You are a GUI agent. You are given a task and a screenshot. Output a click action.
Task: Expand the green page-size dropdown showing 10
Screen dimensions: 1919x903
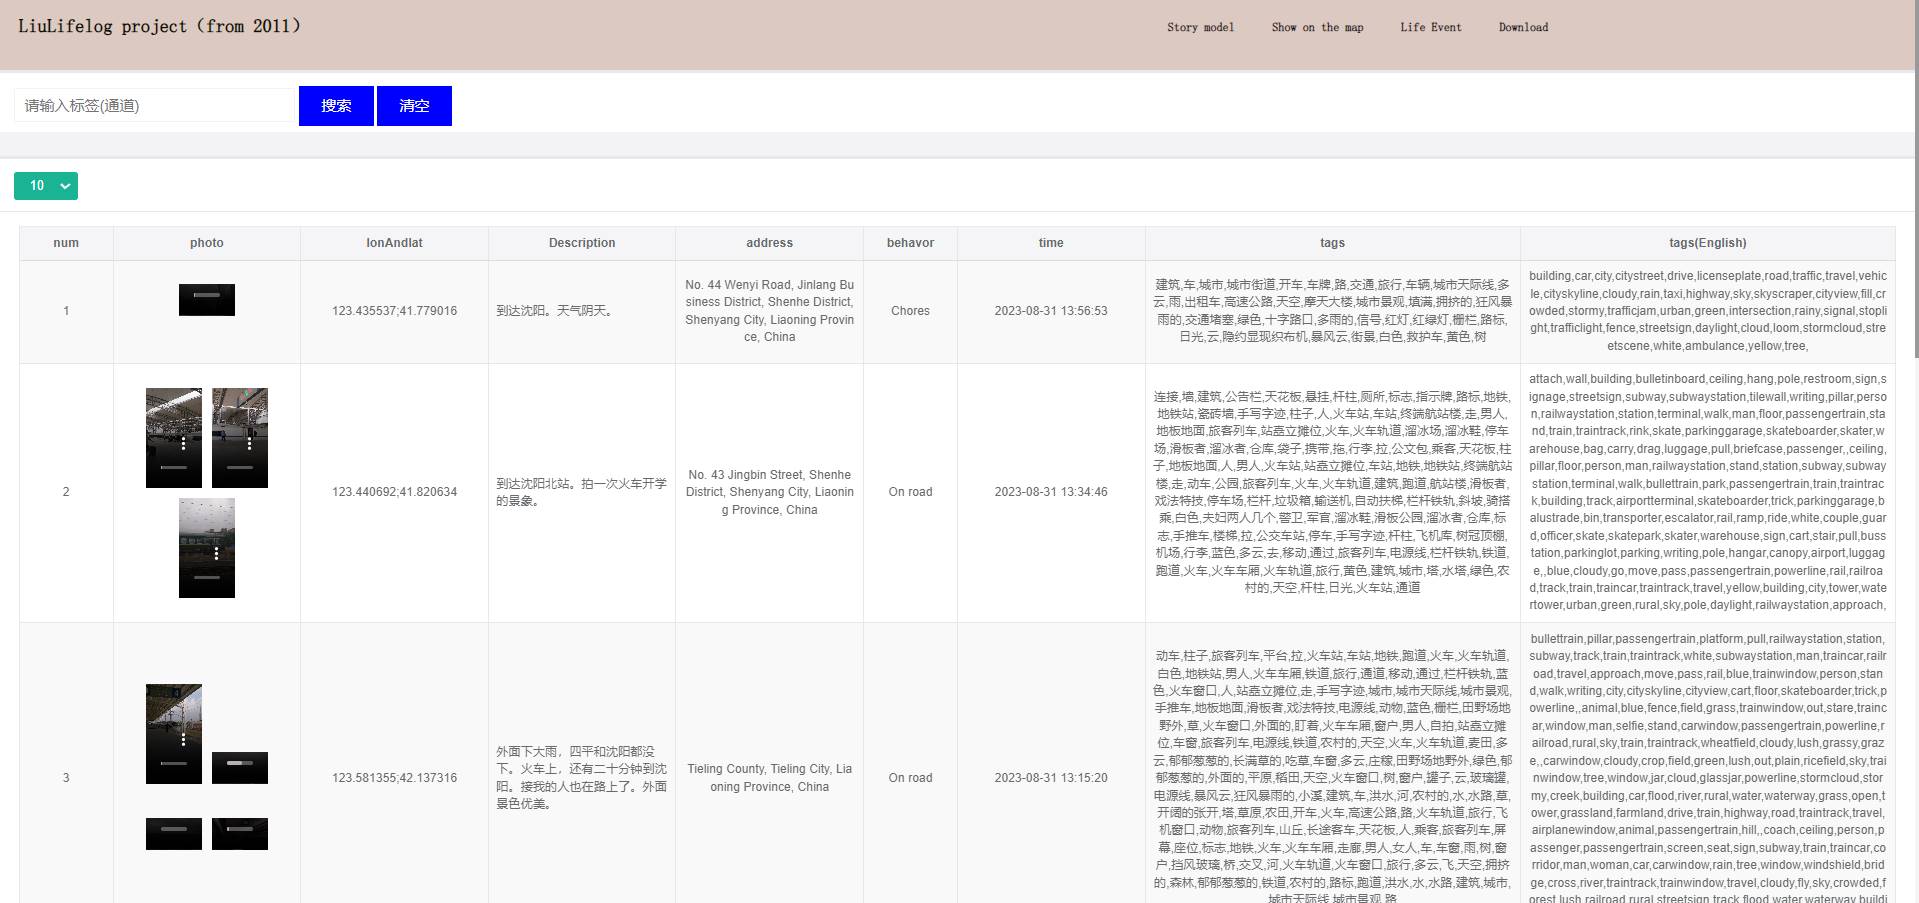tap(46, 186)
